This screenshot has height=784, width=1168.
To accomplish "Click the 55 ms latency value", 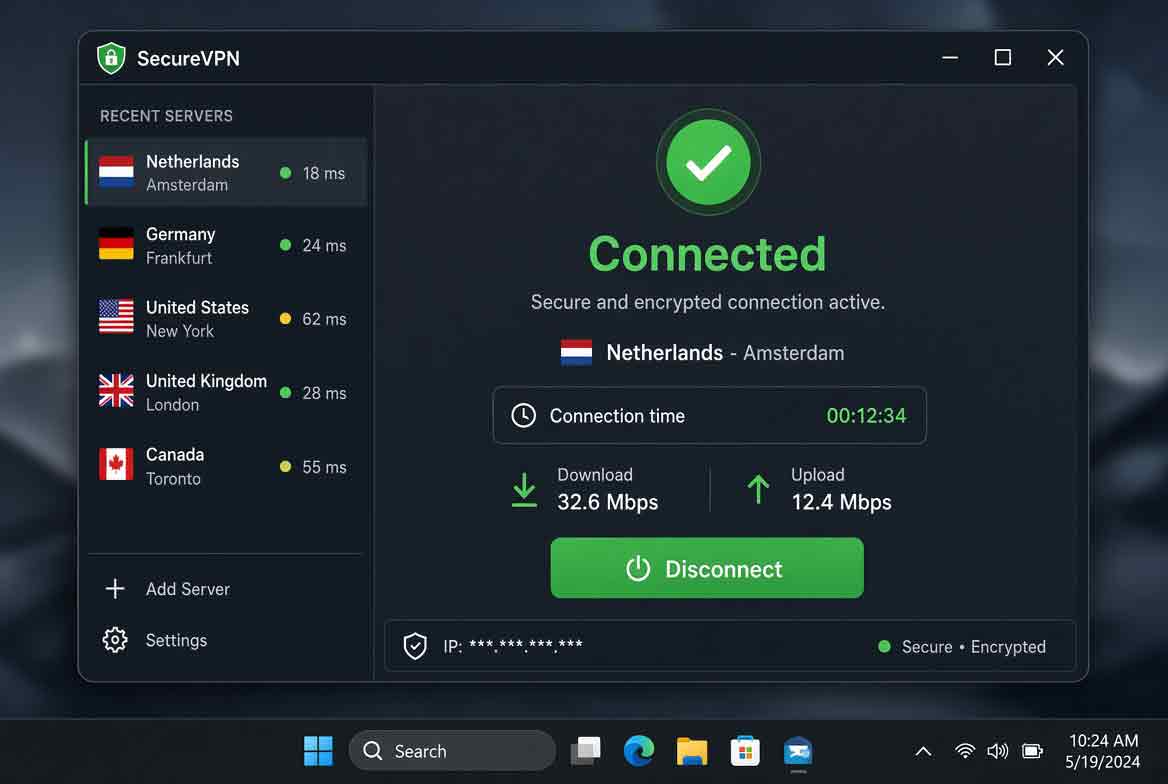I will click(324, 467).
